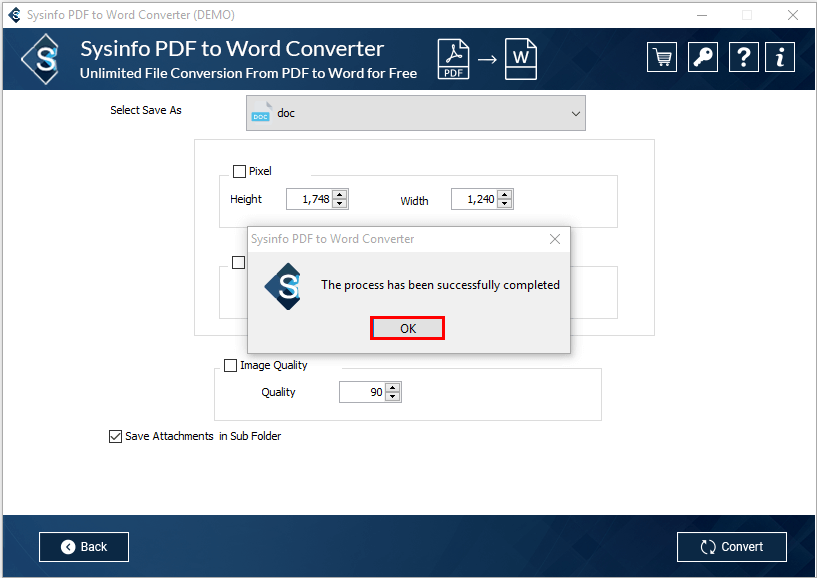Click the Sysinfo logo inside dialog
Viewport: 817px width, 578px height.
[x=284, y=286]
